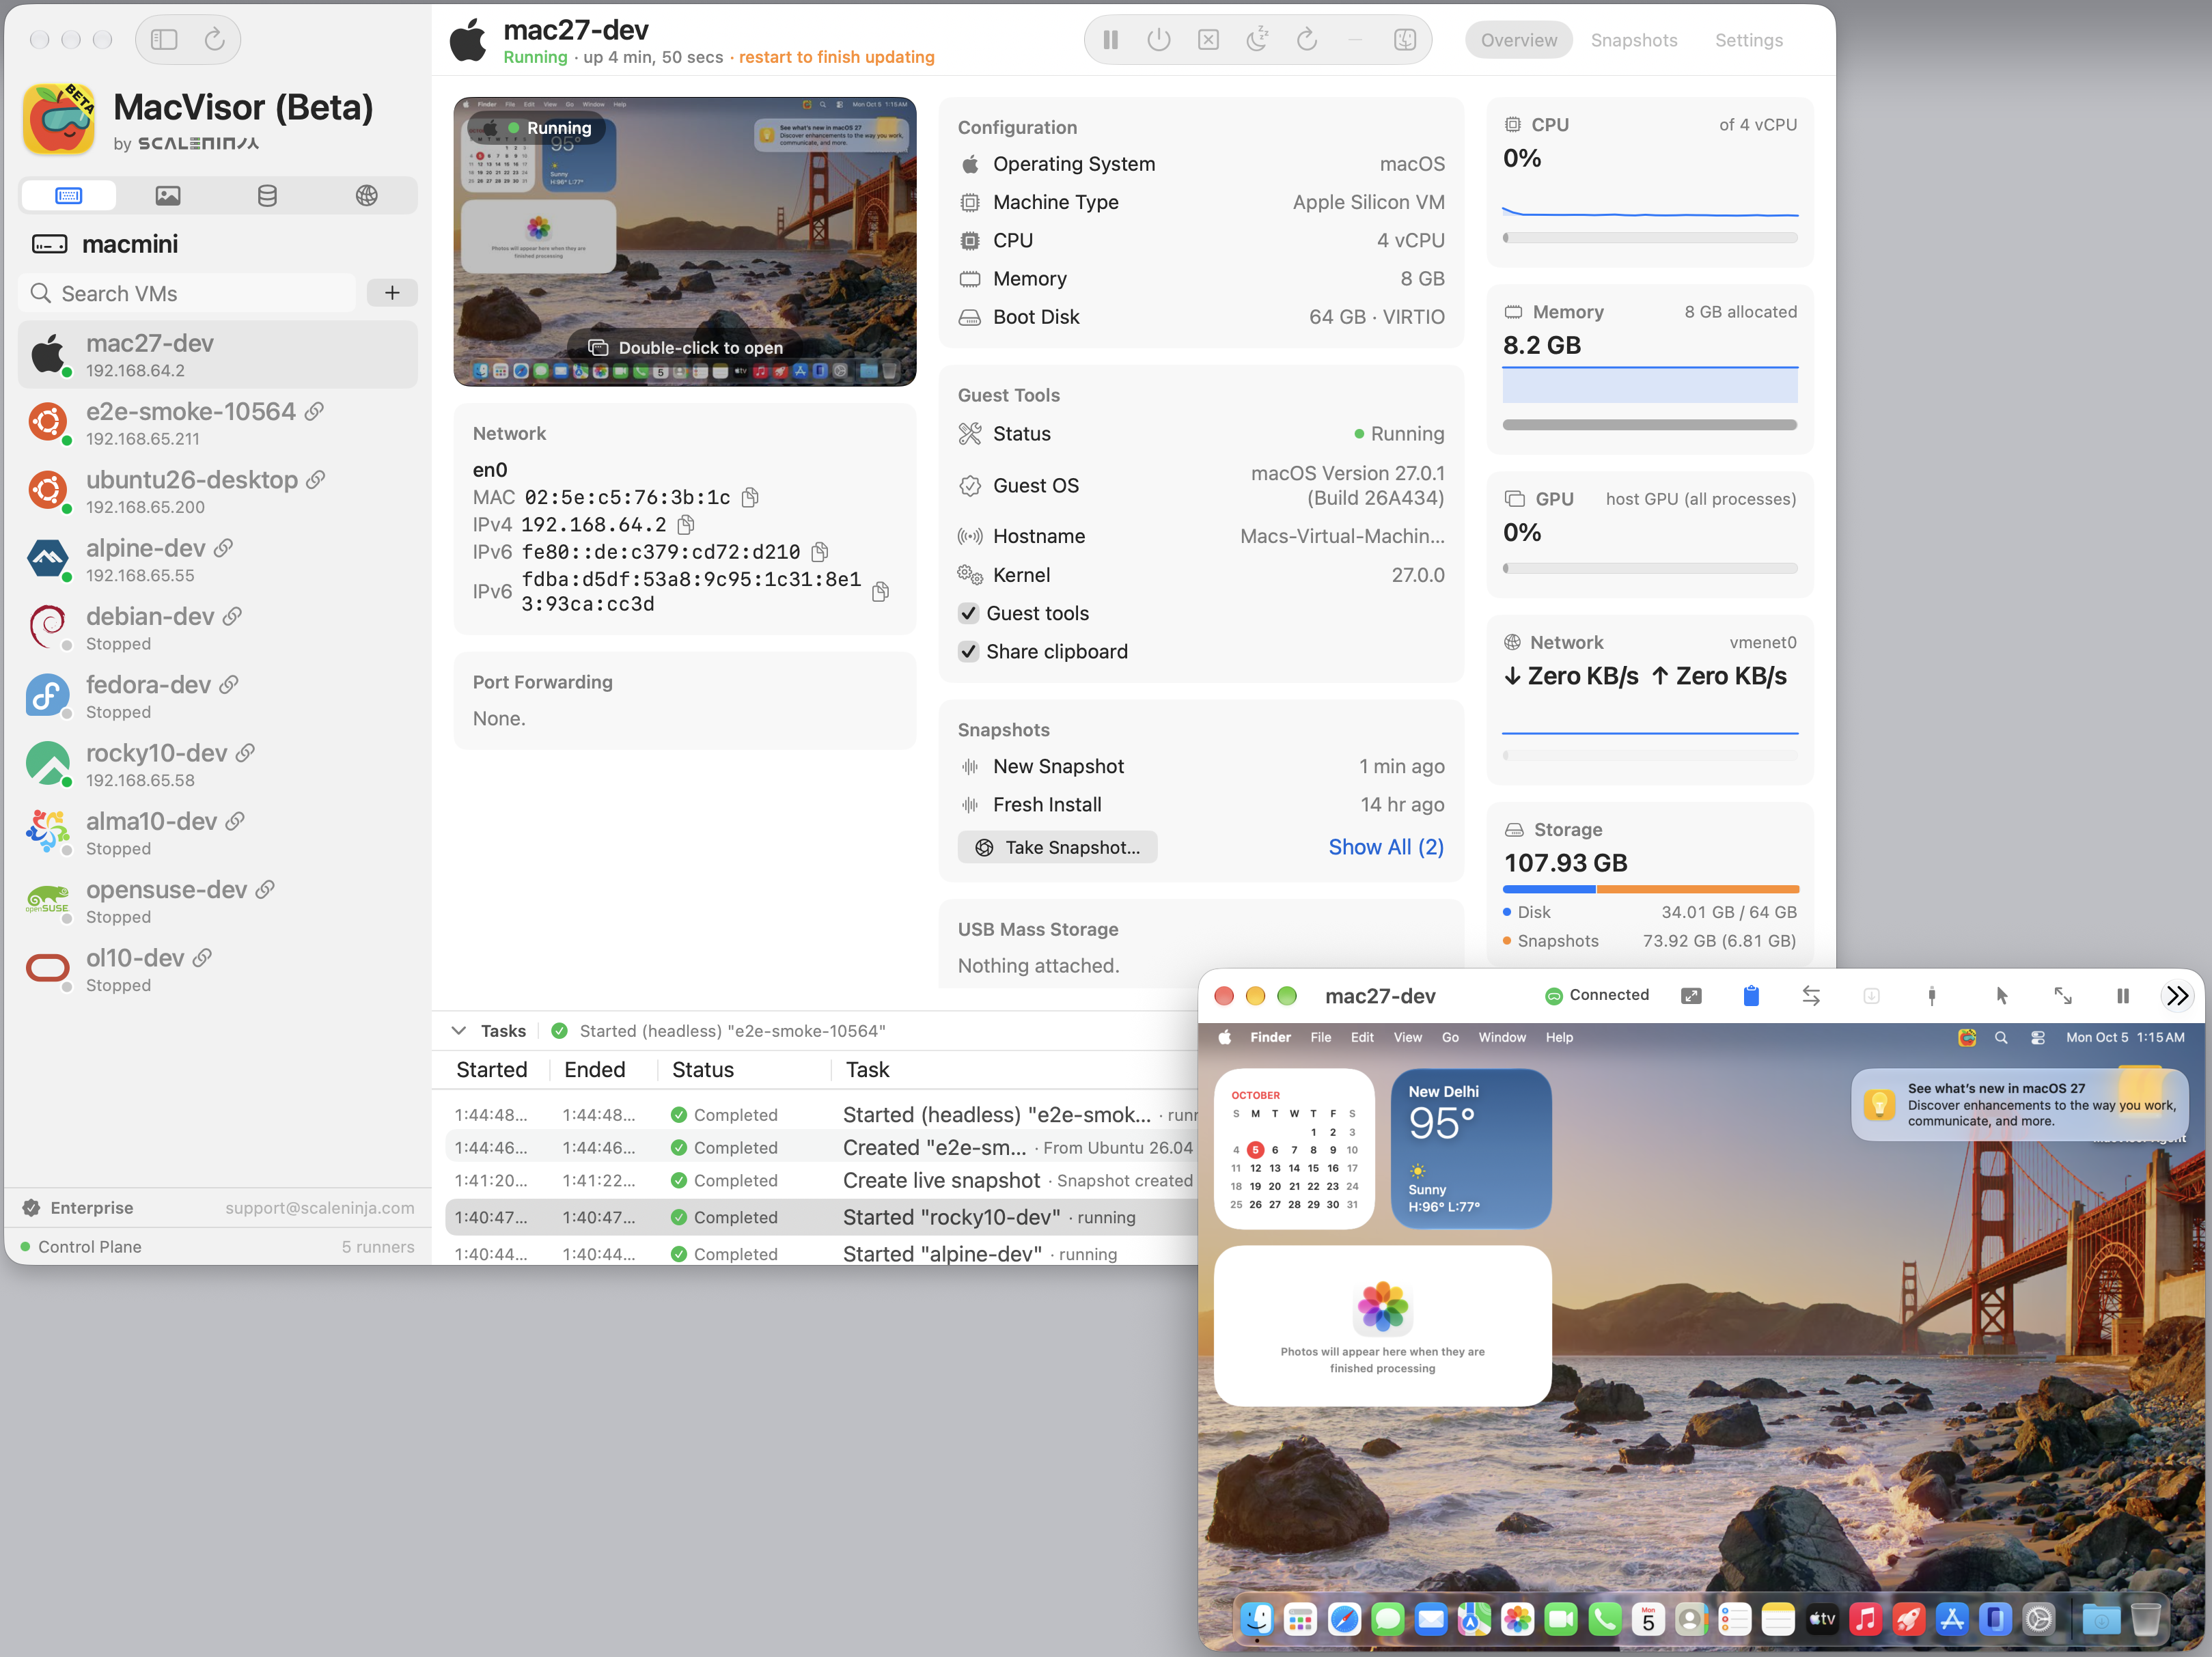Copy the MAC address 02:5e:c5:76:3b:1c
2212x1657 pixels.
[750, 497]
